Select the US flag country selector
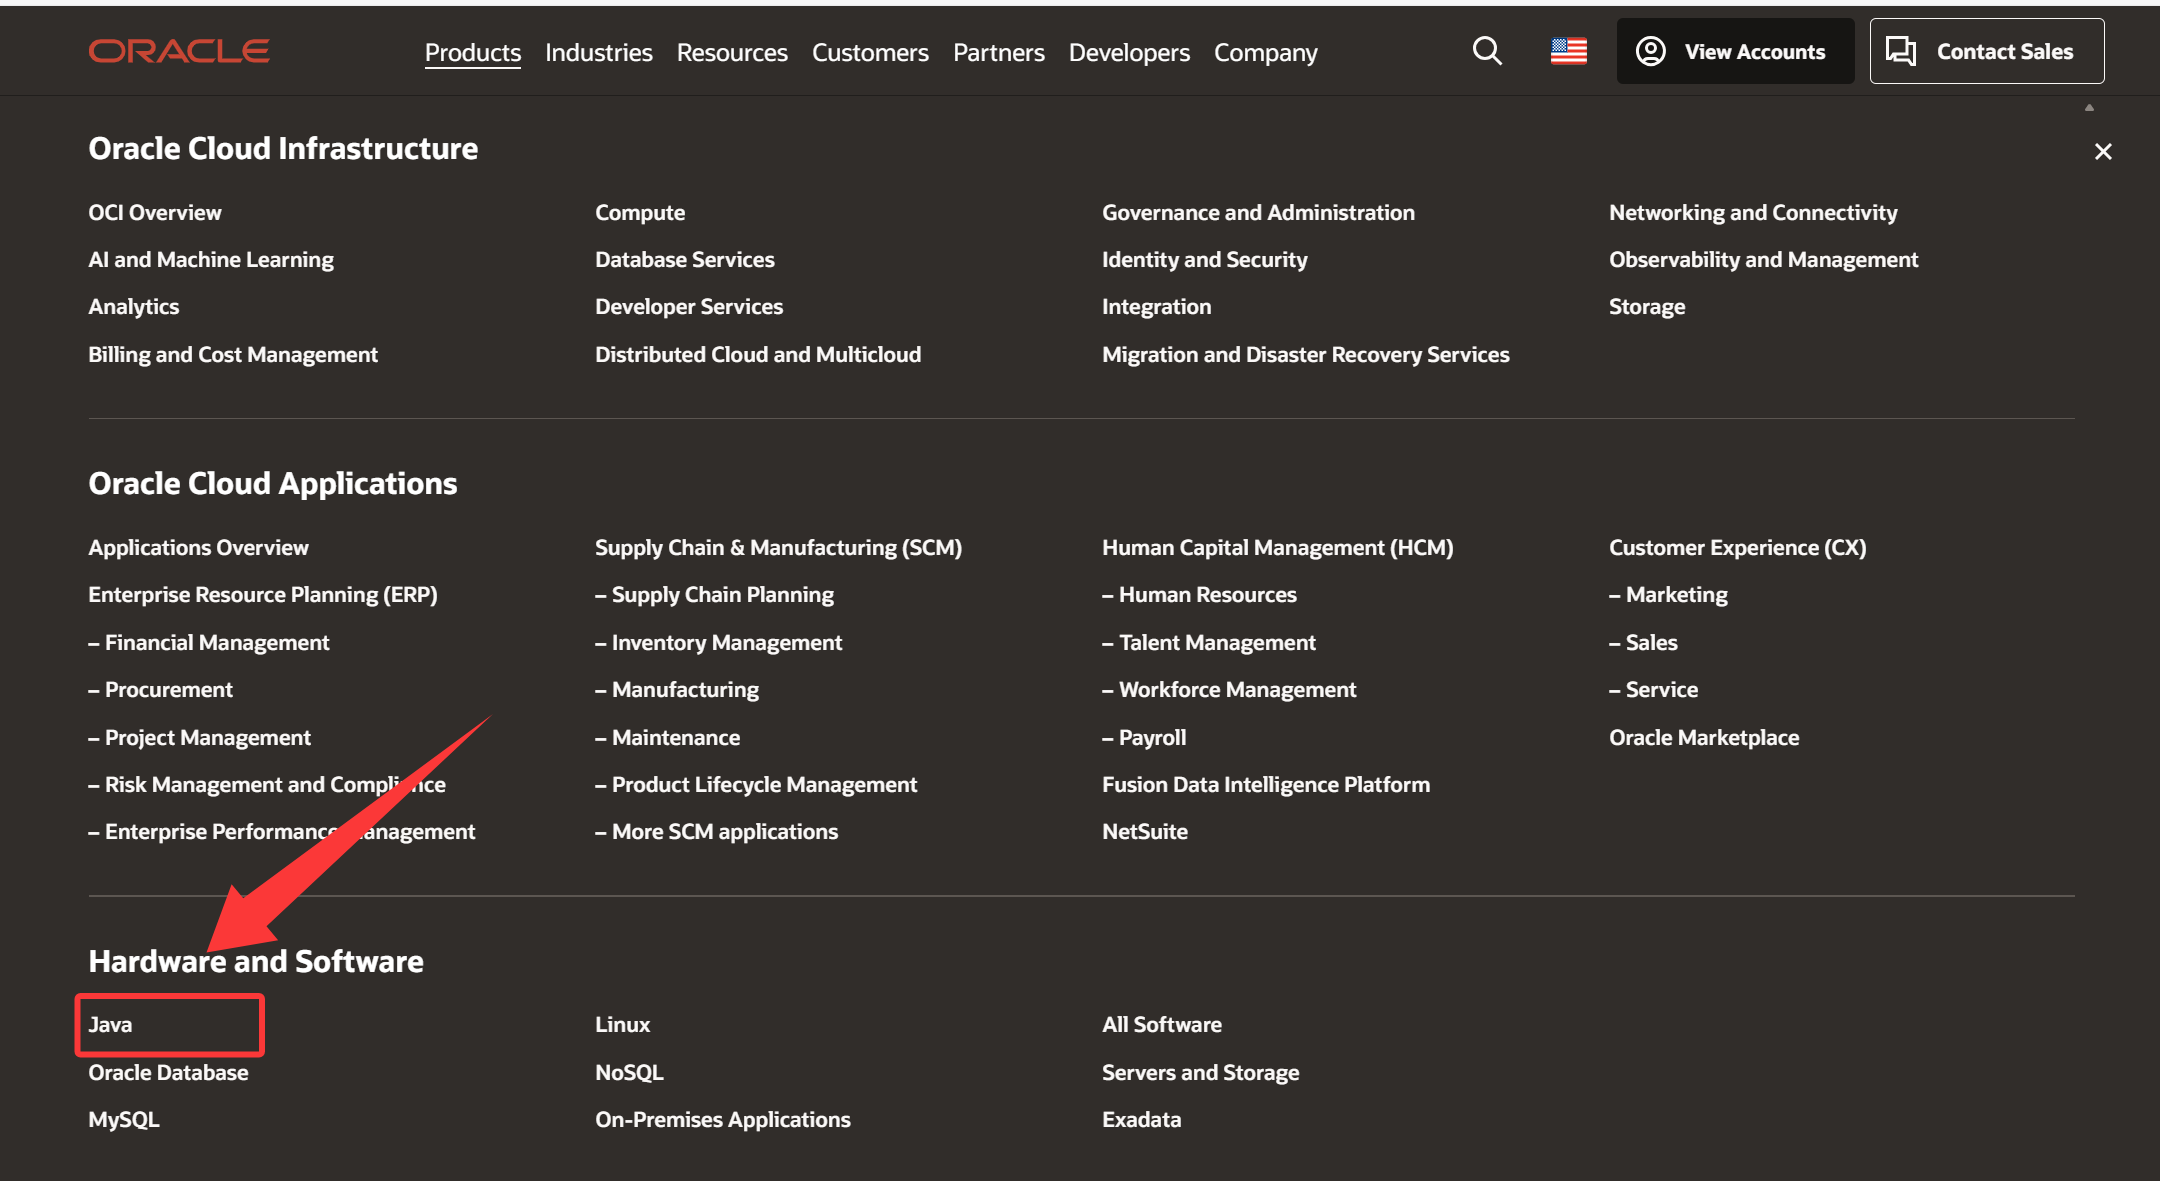This screenshot has width=2160, height=1181. tap(1569, 51)
